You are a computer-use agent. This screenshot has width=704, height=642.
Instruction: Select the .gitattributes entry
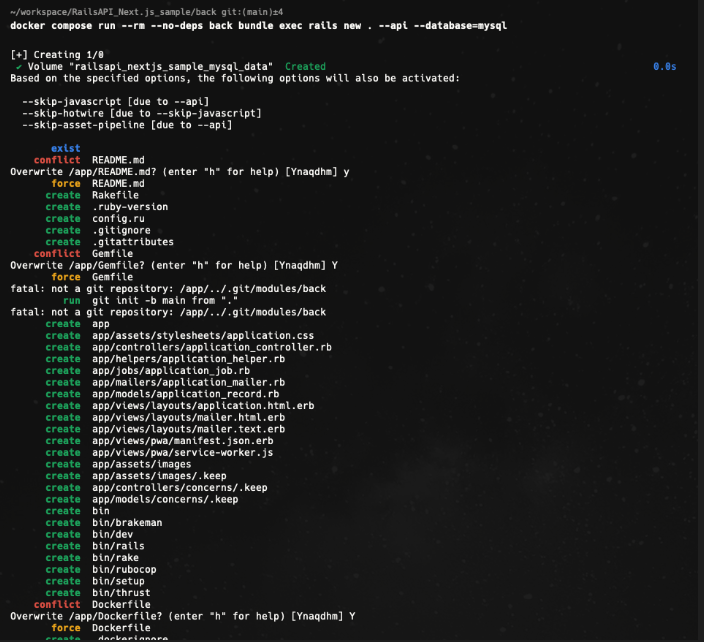point(133,242)
